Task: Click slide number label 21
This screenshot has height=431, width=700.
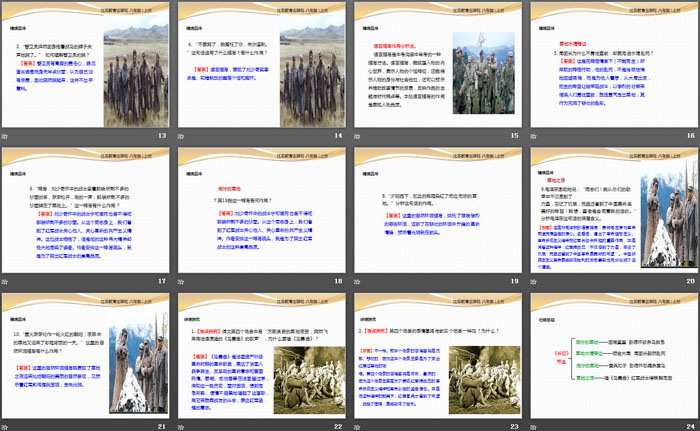Action: pos(162,427)
